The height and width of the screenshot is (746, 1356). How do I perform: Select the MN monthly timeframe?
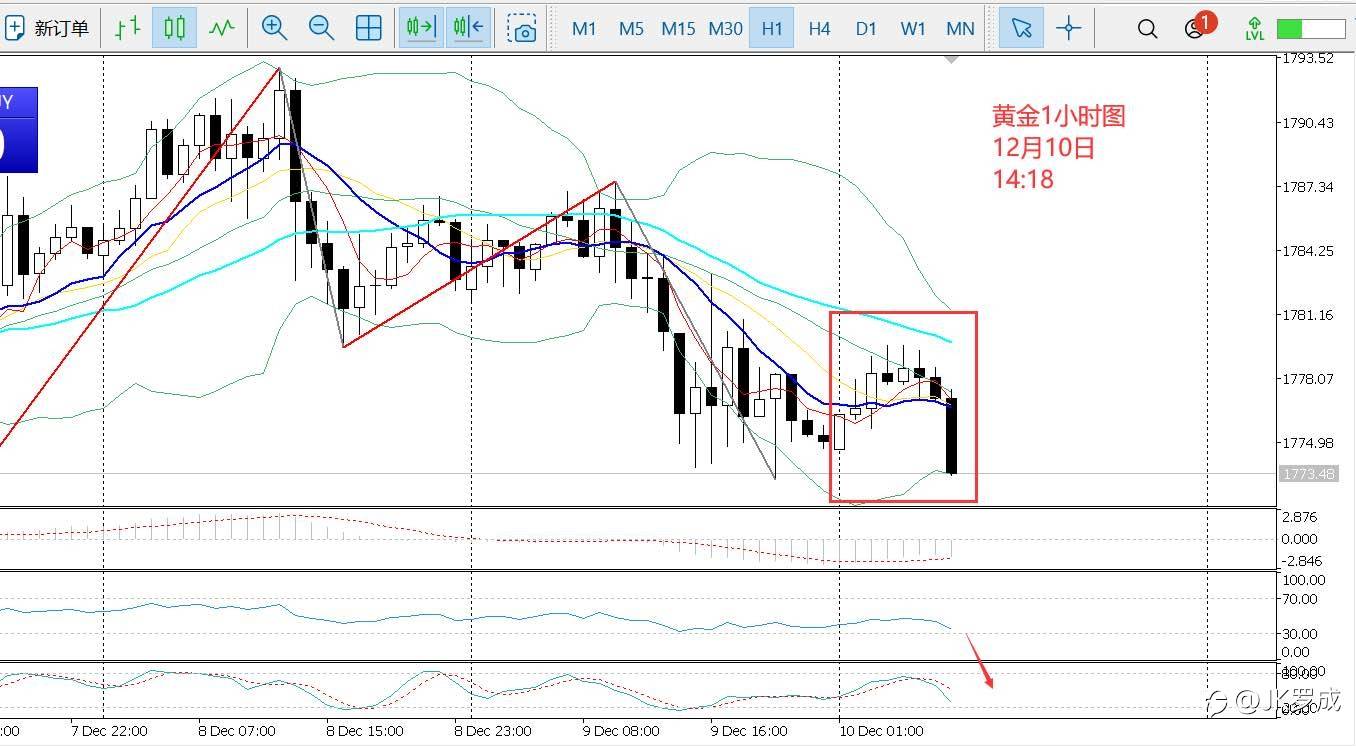click(960, 29)
